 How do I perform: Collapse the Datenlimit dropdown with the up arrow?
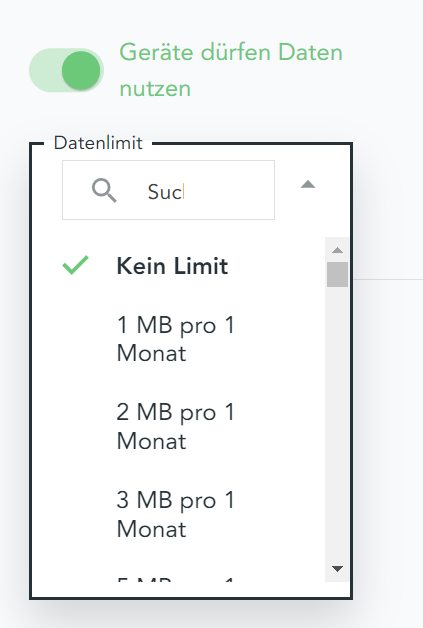pyautogui.click(x=308, y=184)
